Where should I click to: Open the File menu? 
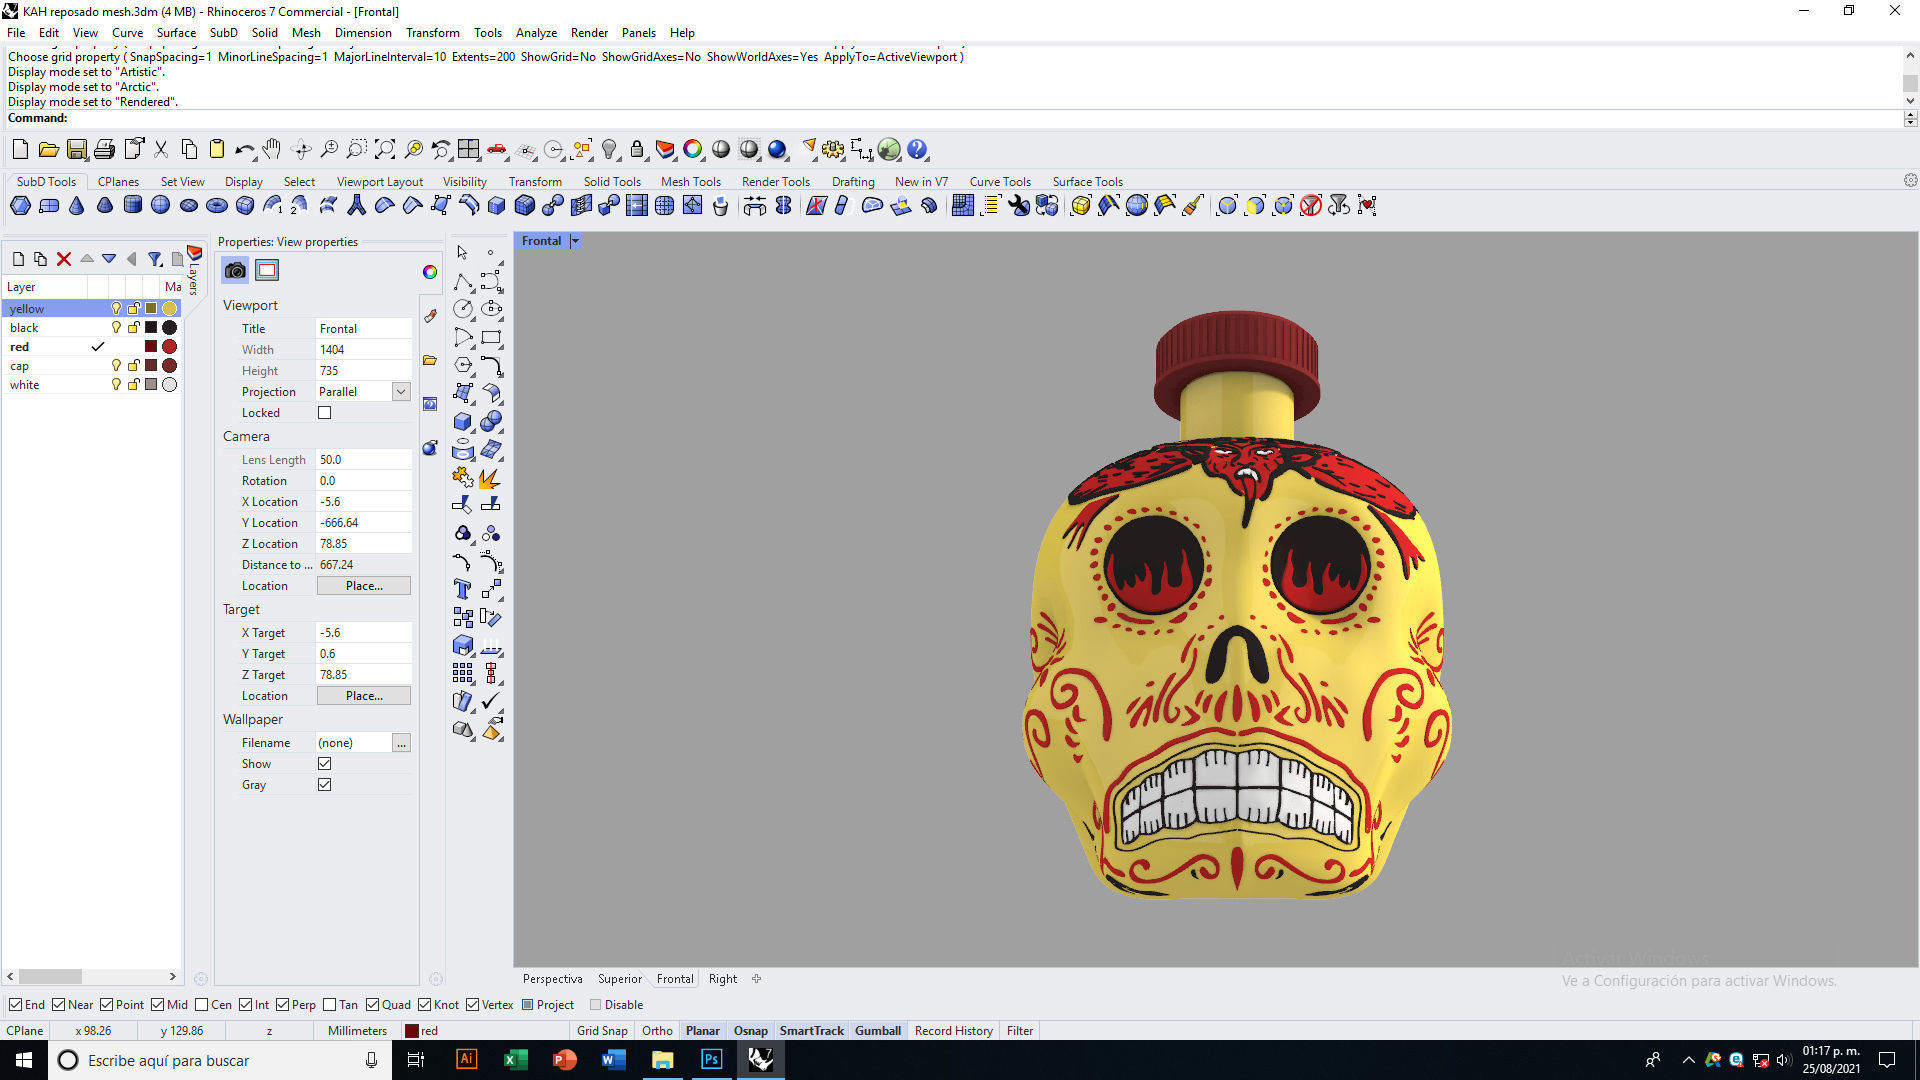(x=16, y=33)
